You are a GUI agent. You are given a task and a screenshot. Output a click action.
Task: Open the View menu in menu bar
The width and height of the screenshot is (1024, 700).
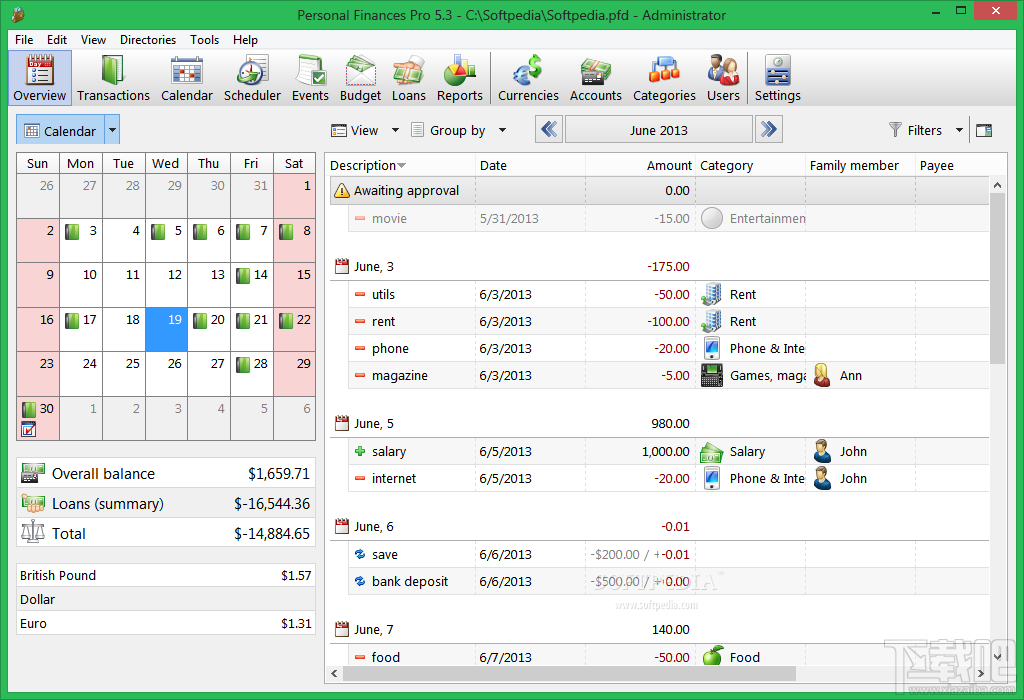[93, 40]
